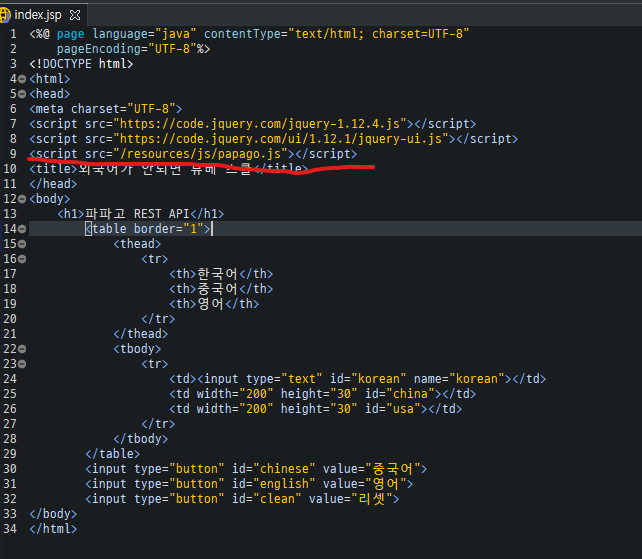Click line number 9 in the gutter
642x559 pixels.
pos(13,154)
